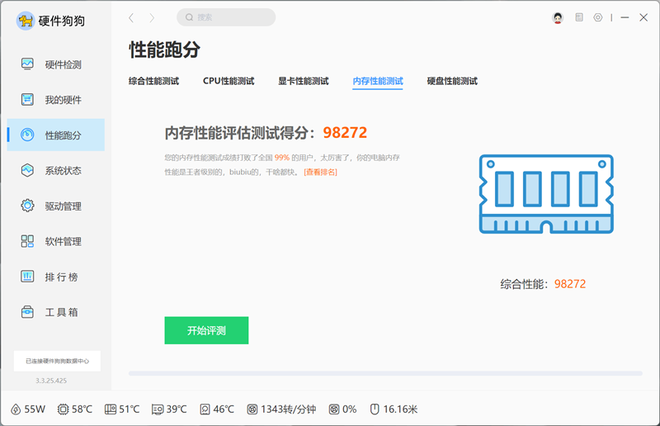Click the back navigation arrow

(x=132, y=18)
